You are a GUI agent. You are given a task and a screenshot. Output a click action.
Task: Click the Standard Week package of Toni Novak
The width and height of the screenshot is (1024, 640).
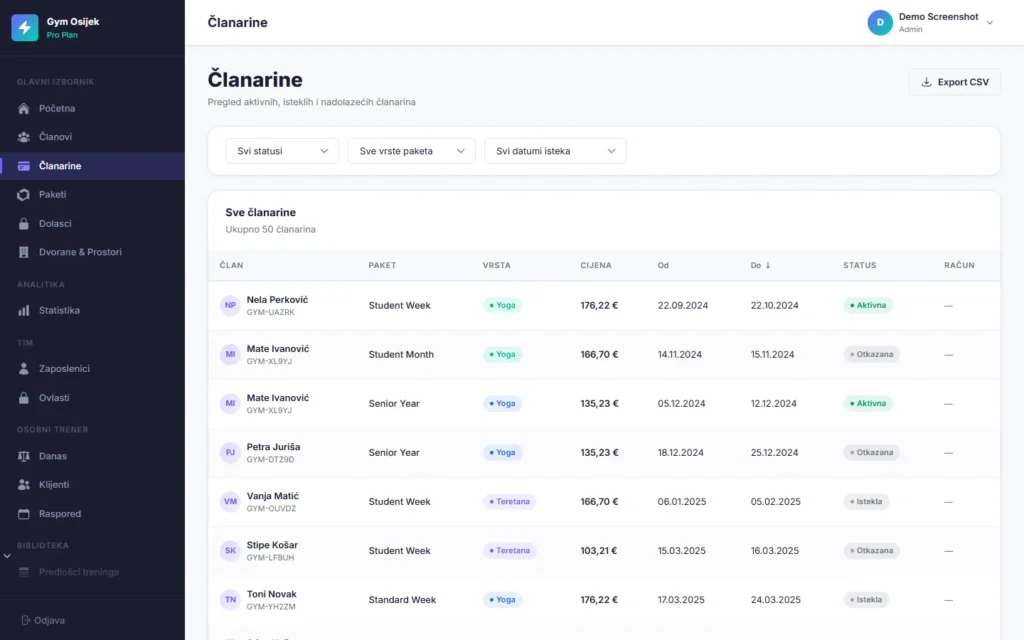point(402,600)
